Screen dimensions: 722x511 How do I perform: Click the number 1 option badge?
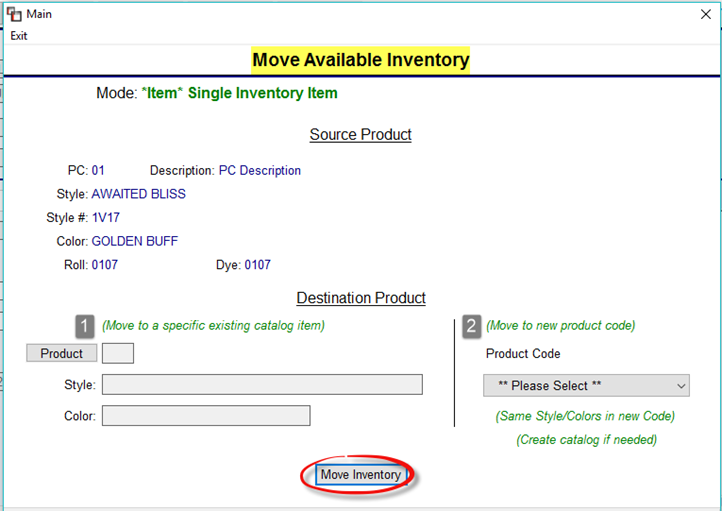(84, 326)
